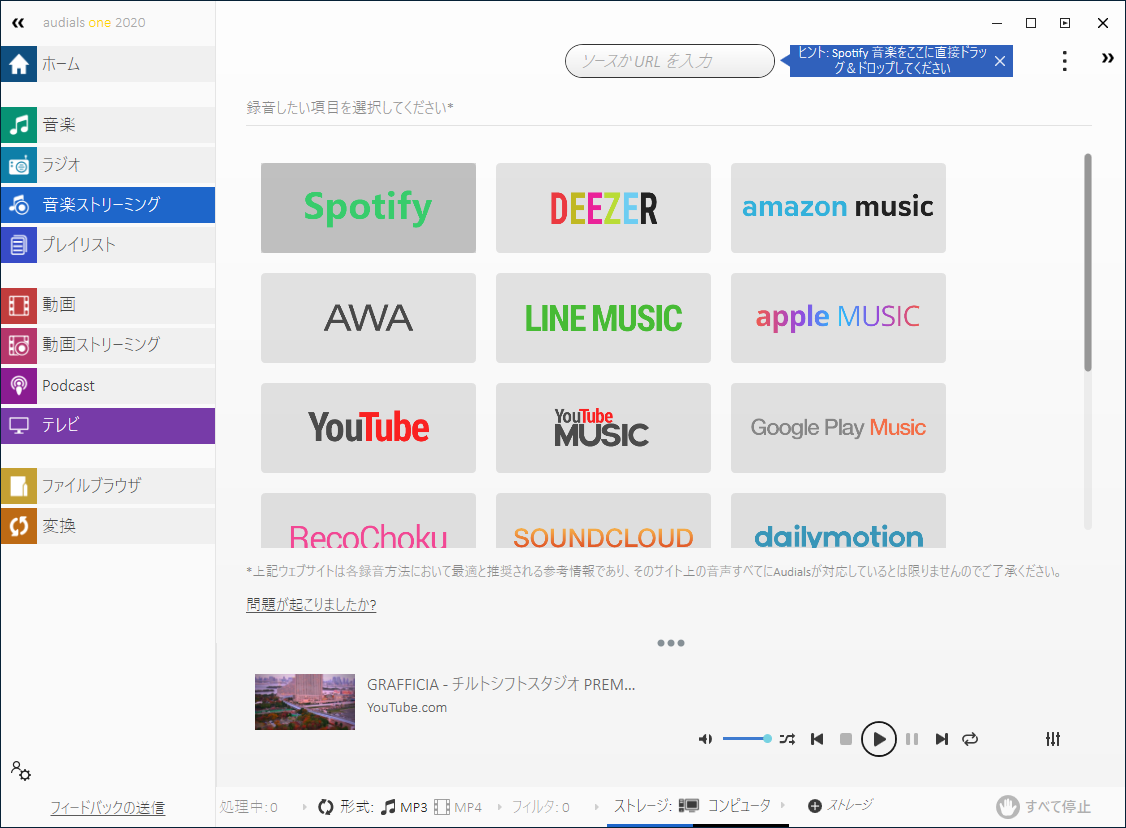Select MP3 audio format
This screenshot has width=1126, height=828.
click(x=404, y=807)
